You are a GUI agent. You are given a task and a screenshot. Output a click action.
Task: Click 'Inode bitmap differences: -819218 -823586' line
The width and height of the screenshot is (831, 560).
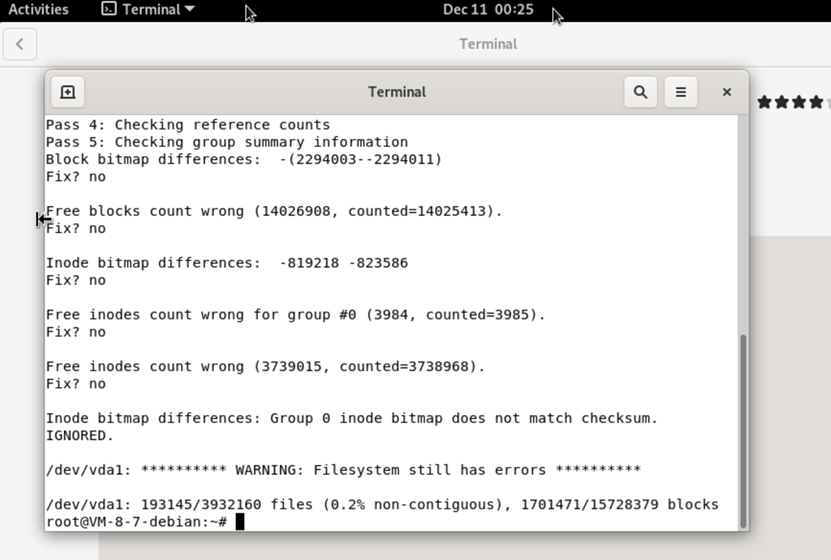coord(227,263)
